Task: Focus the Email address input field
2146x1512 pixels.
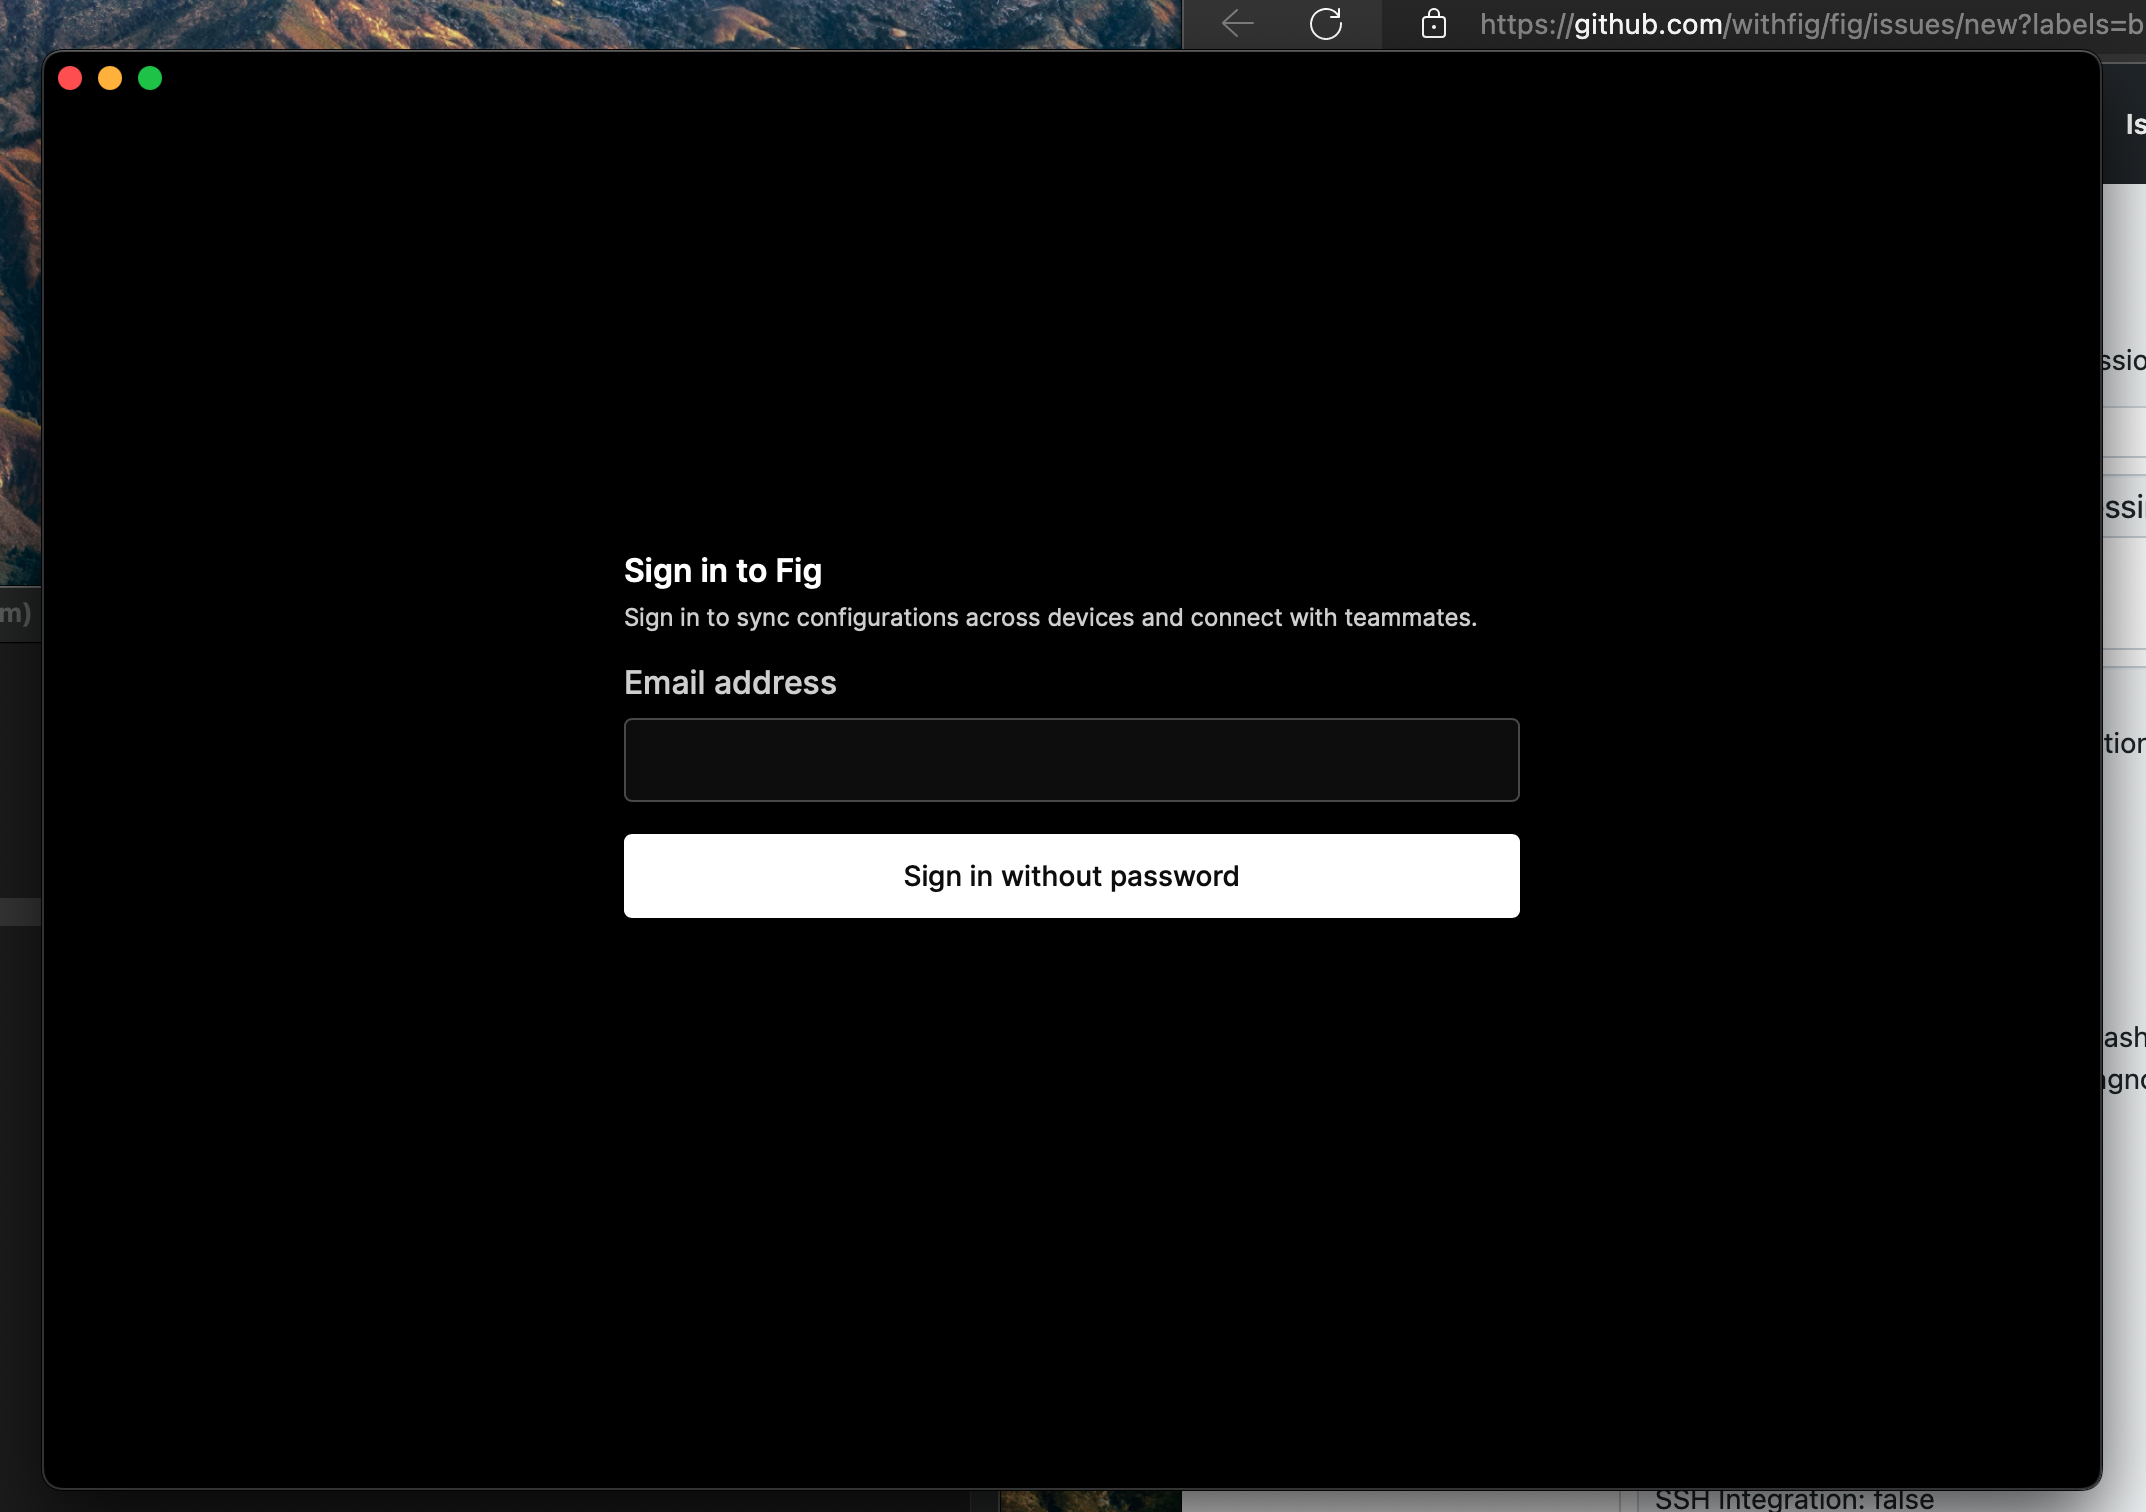Action: click(x=1070, y=760)
